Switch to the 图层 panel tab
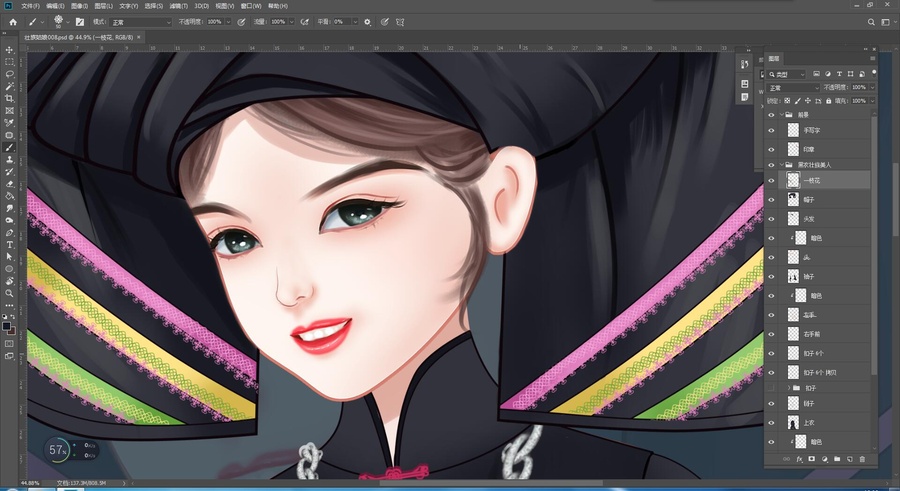Image resolution: width=900 pixels, height=491 pixels. 774,59
